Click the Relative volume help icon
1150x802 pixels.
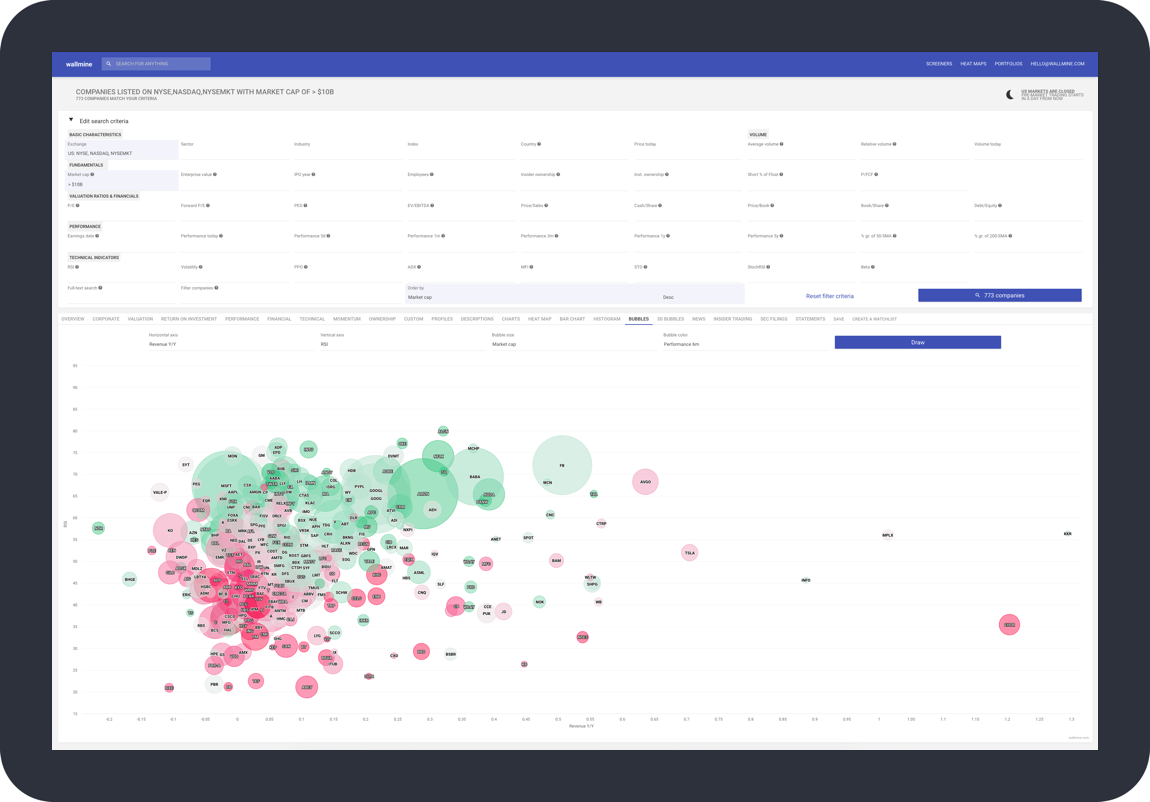[895, 144]
